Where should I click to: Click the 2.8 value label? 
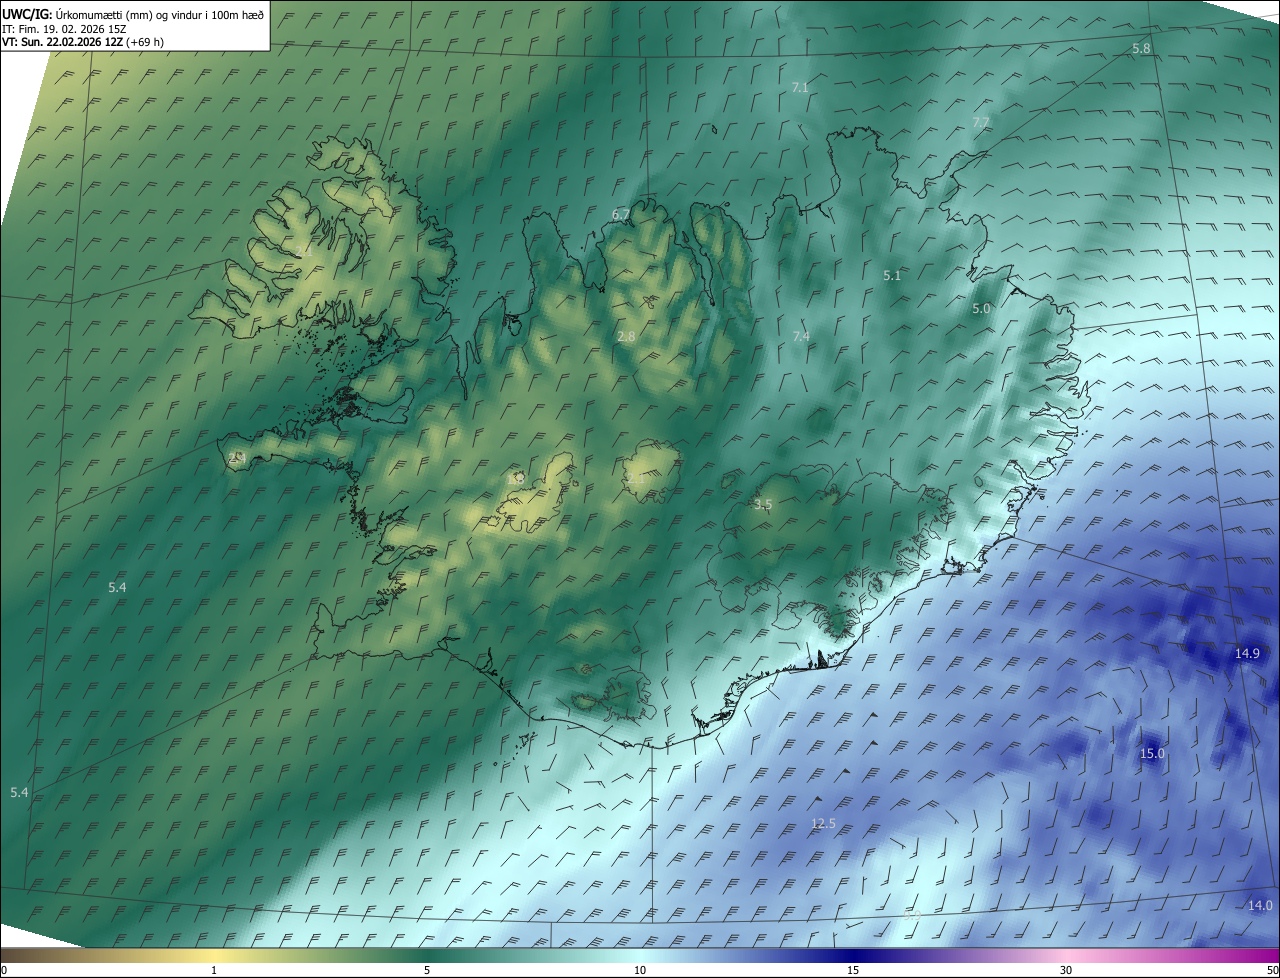point(626,337)
